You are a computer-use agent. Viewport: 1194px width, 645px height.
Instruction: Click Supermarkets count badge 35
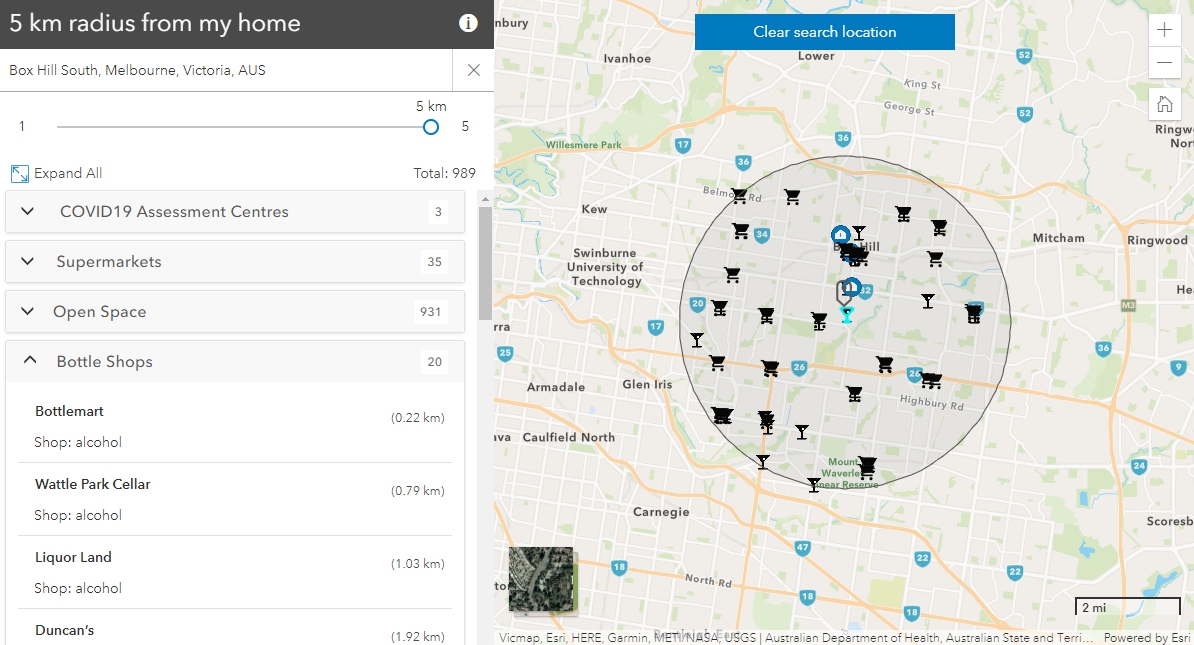click(x=435, y=262)
